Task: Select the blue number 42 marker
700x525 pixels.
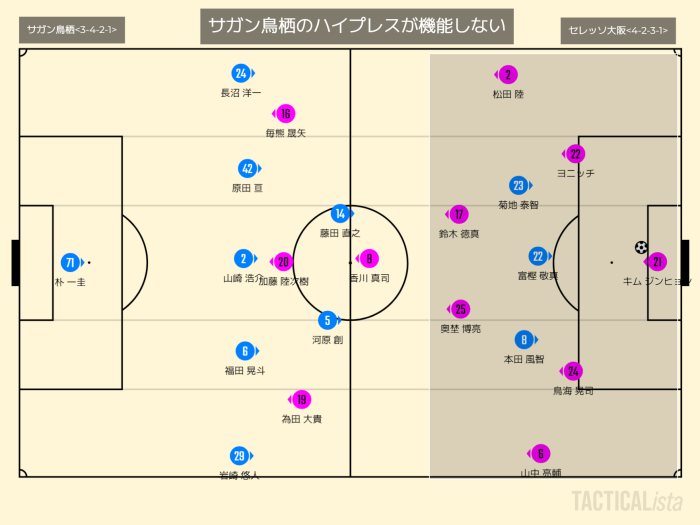Action: [x=248, y=168]
